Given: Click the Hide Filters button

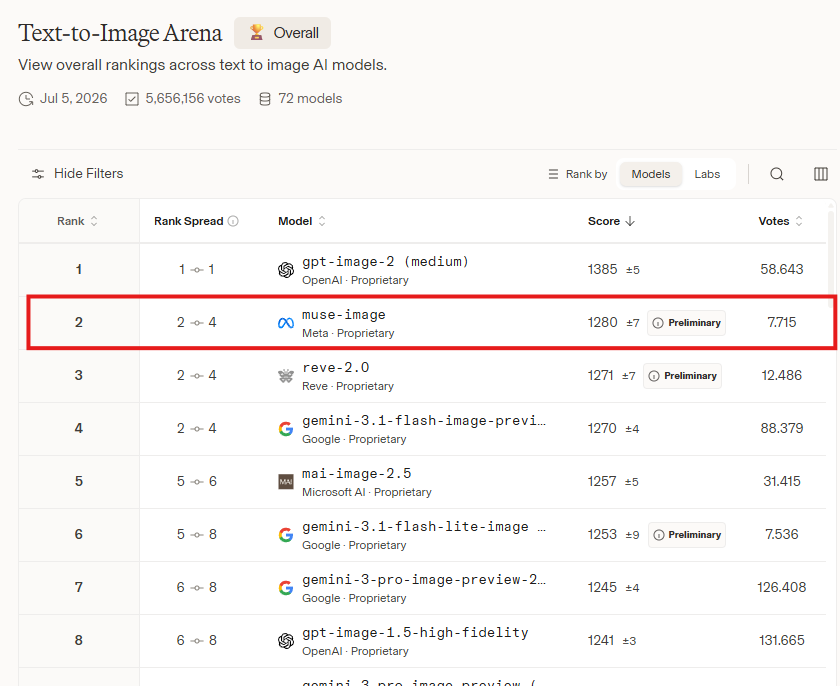Looking at the screenshot, I should tap(77, 174).
